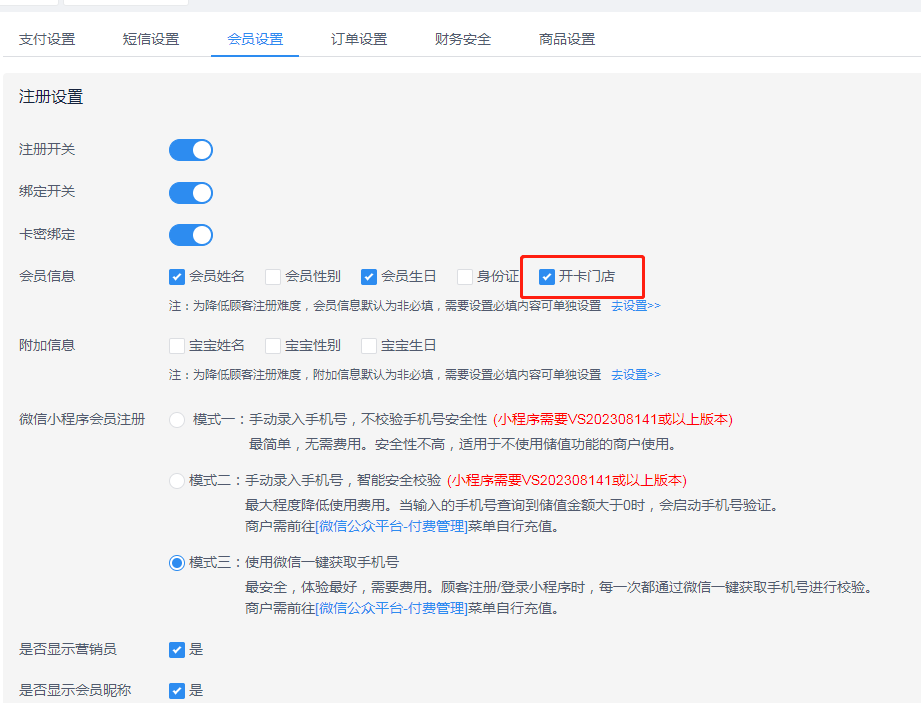Open 微信公众平台-付费管理 link under 模式三

point(391,608)
